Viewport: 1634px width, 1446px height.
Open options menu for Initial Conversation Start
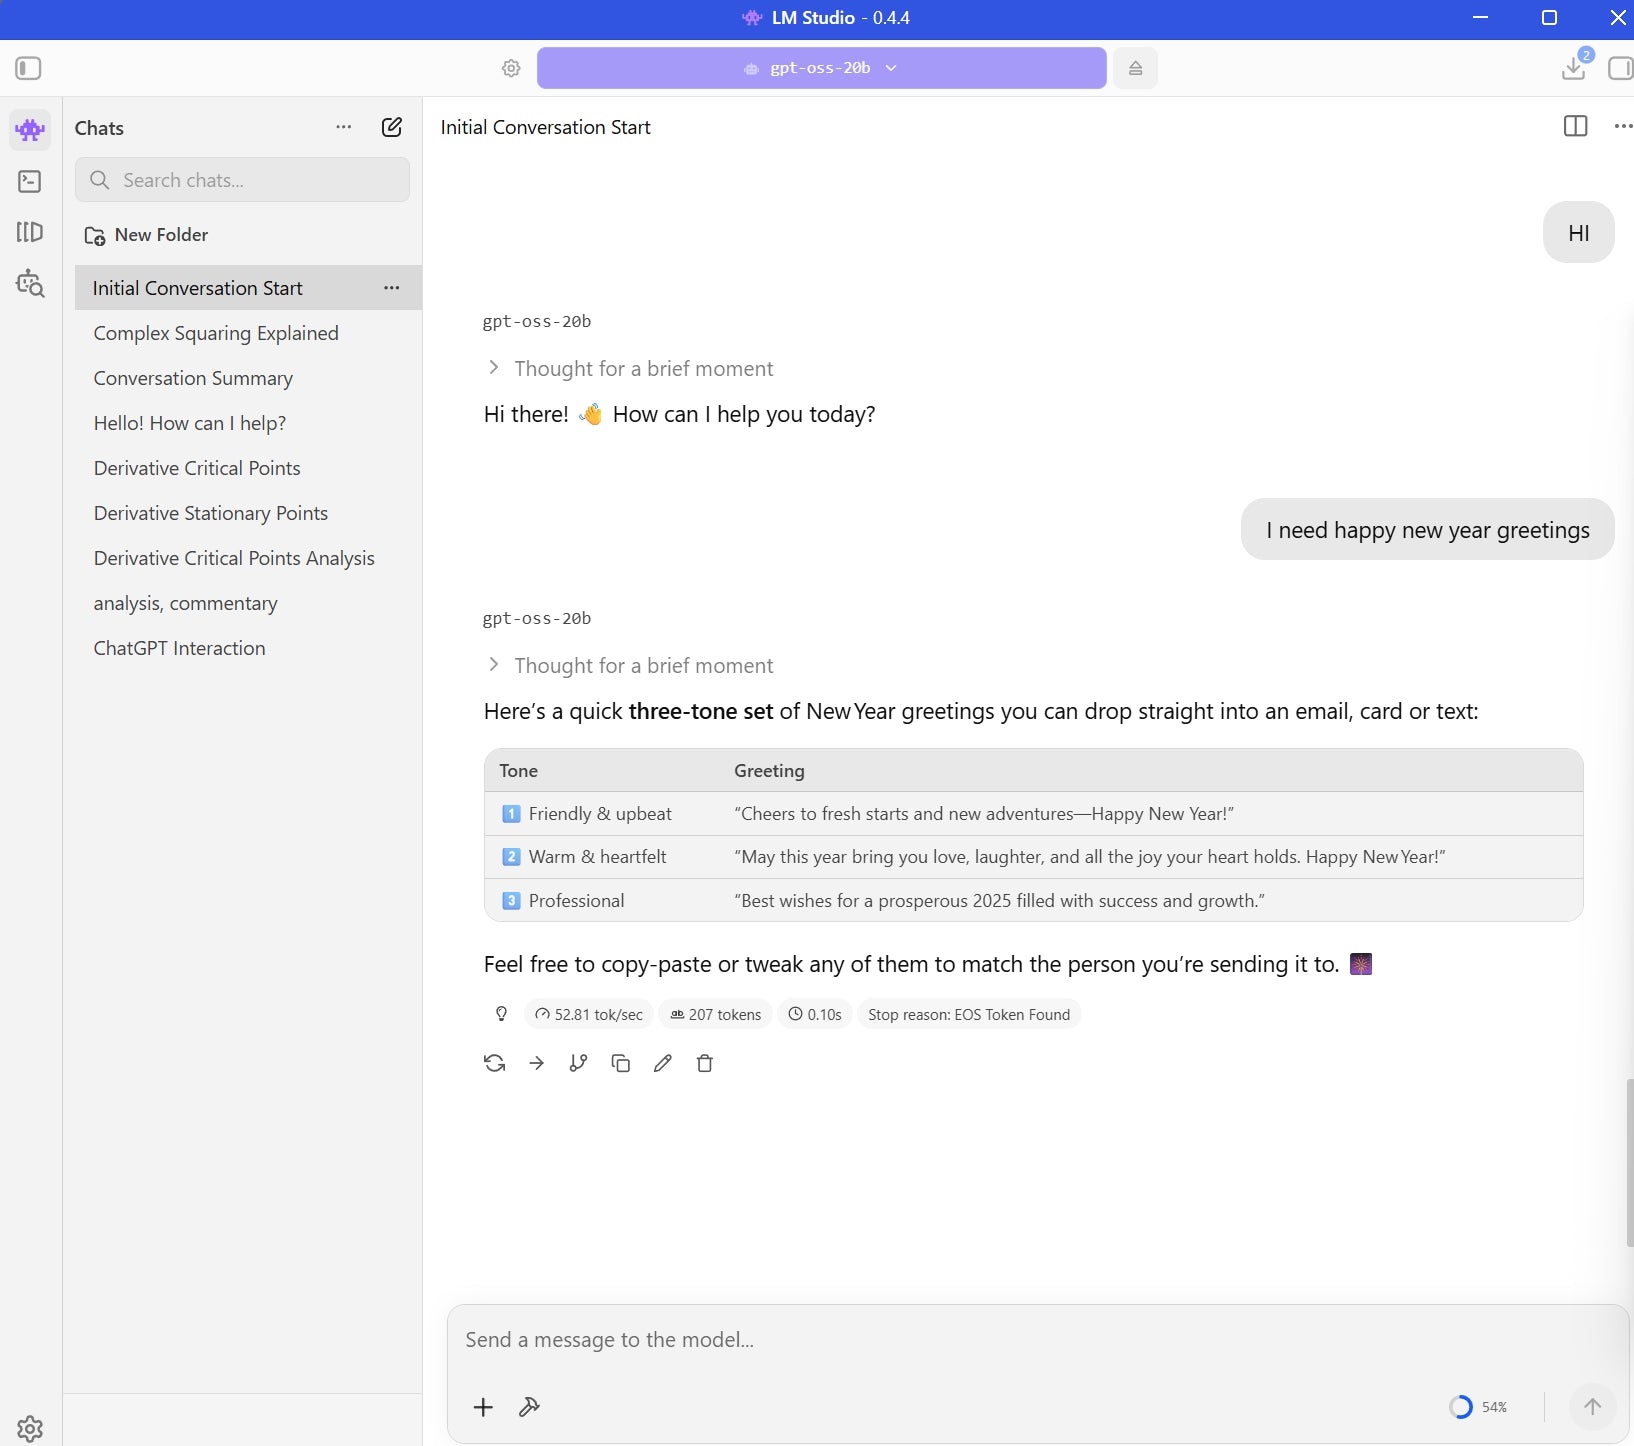[x=392, y=288]
